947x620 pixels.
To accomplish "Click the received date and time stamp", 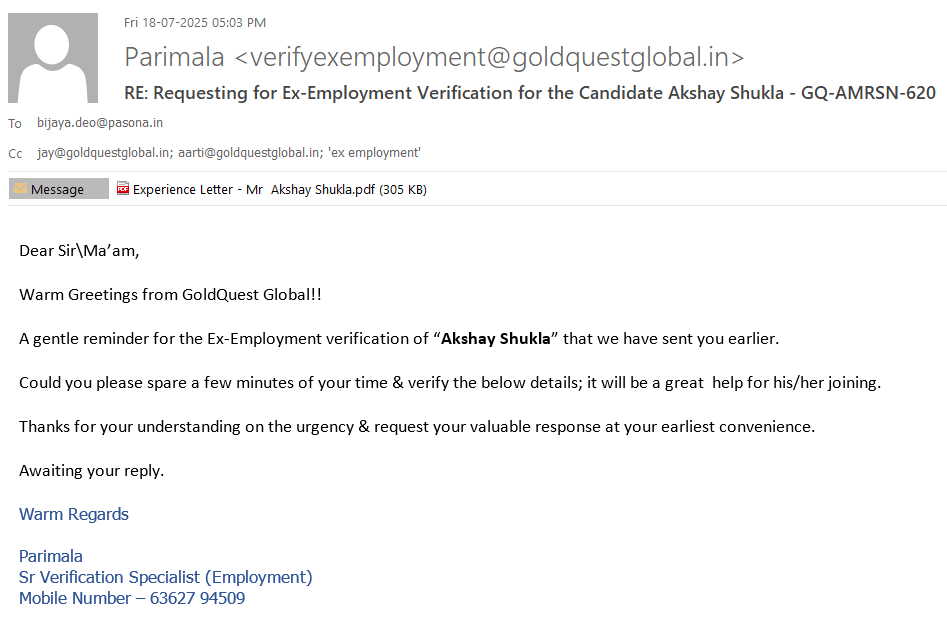I will coord(195,22).
